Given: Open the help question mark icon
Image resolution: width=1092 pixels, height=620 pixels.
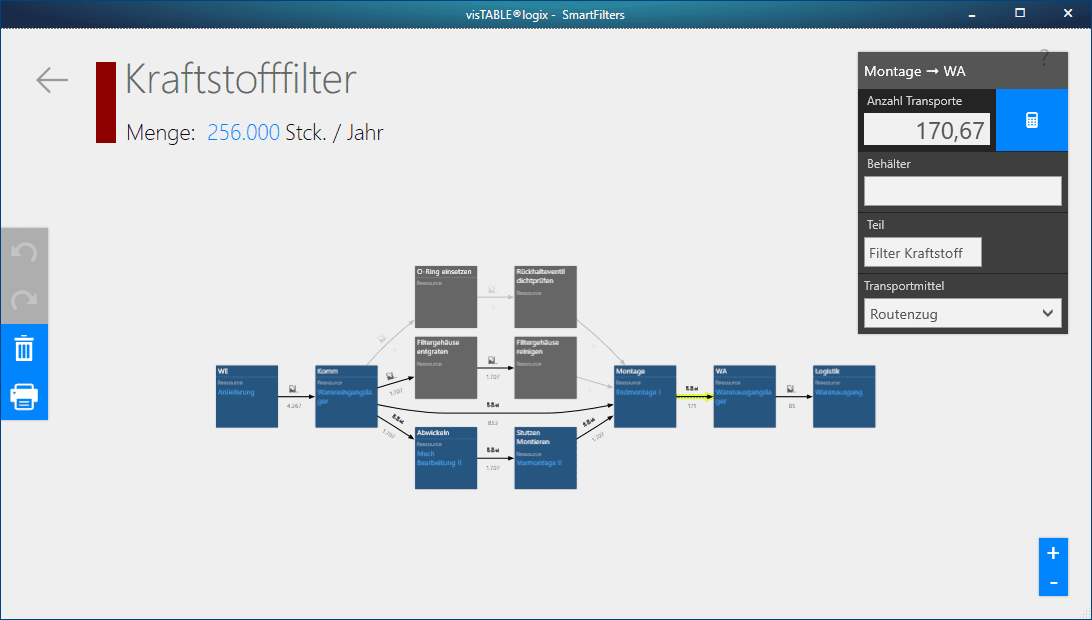Looking at the screenshot, I should tap(1044, 58).
